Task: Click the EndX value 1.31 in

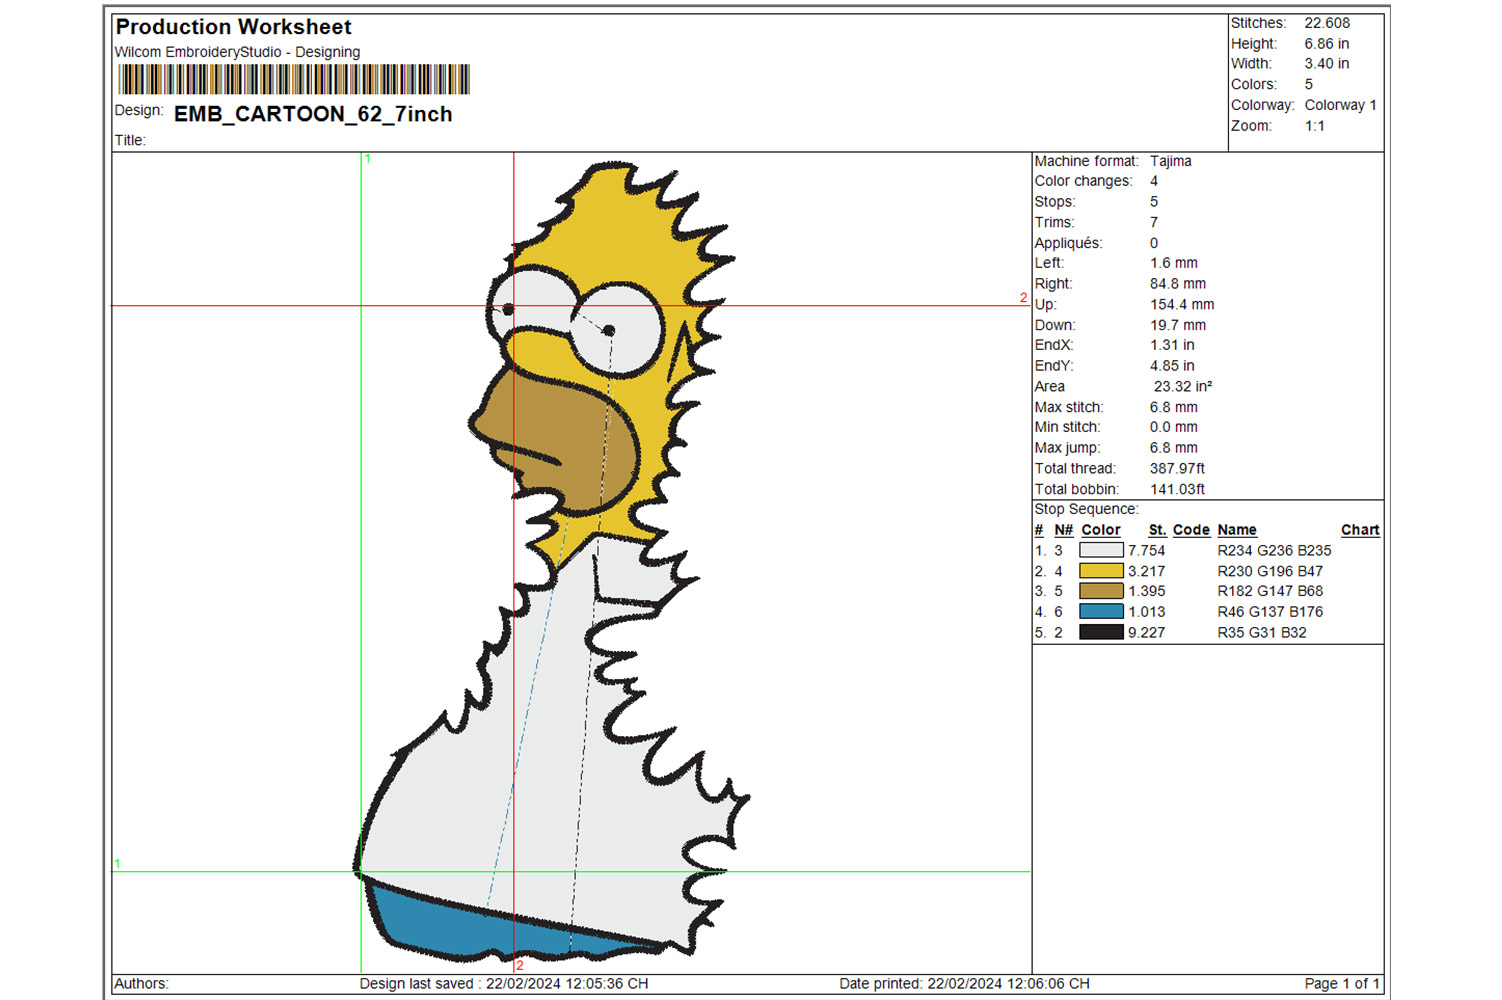Action: point(1172,345)
